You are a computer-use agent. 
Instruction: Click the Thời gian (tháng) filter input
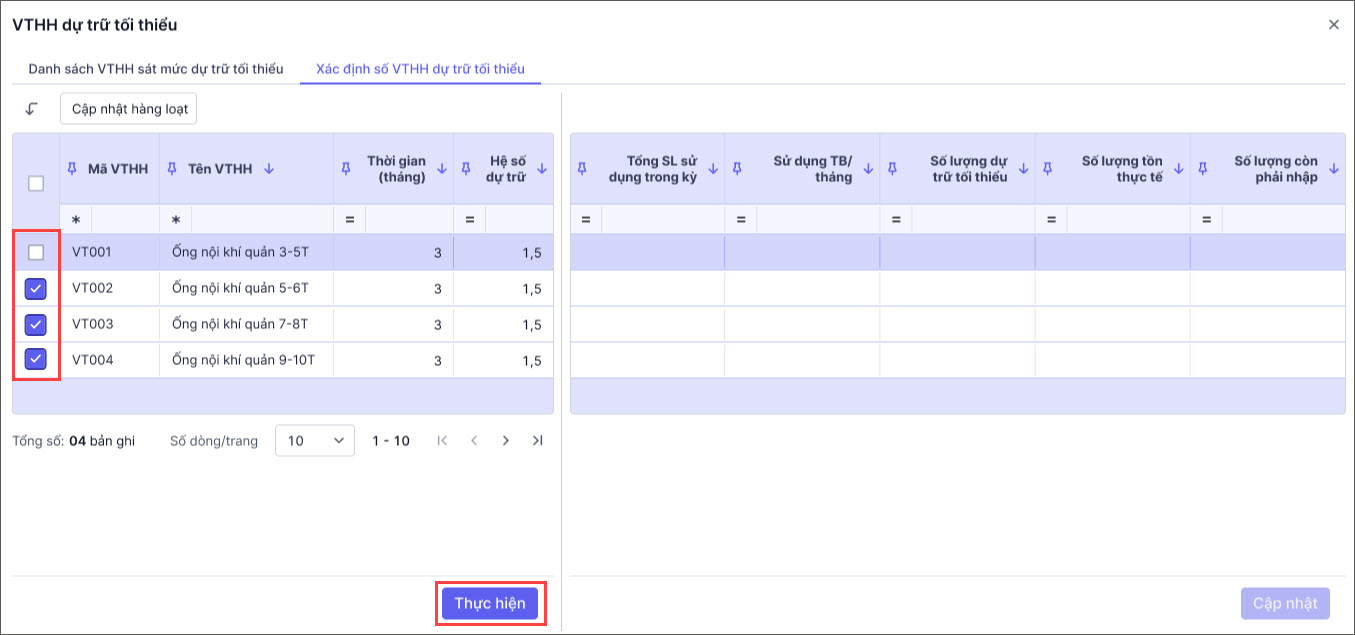click(x=409, y=219)
